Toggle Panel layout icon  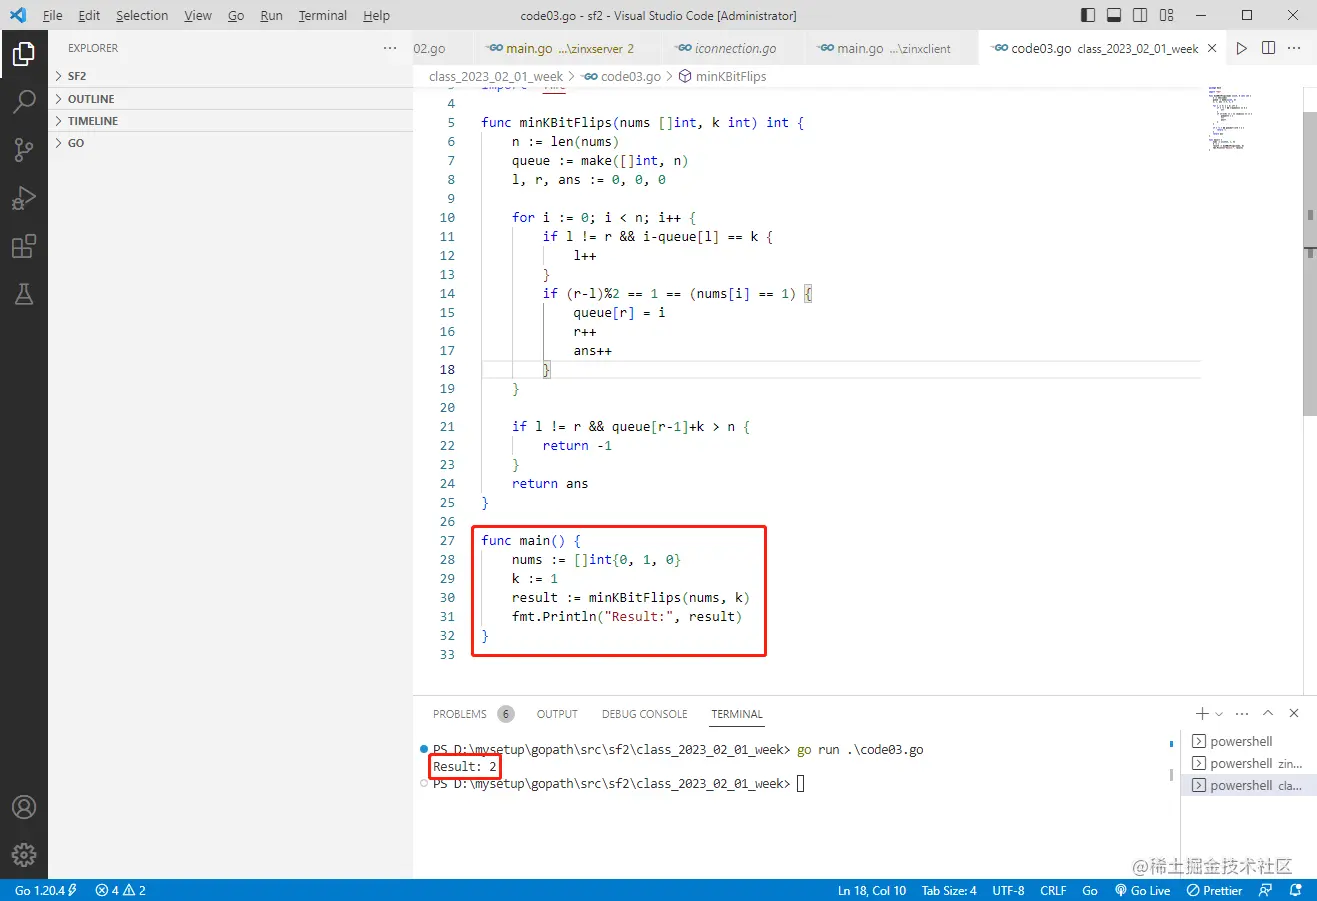coord(1114,15)
